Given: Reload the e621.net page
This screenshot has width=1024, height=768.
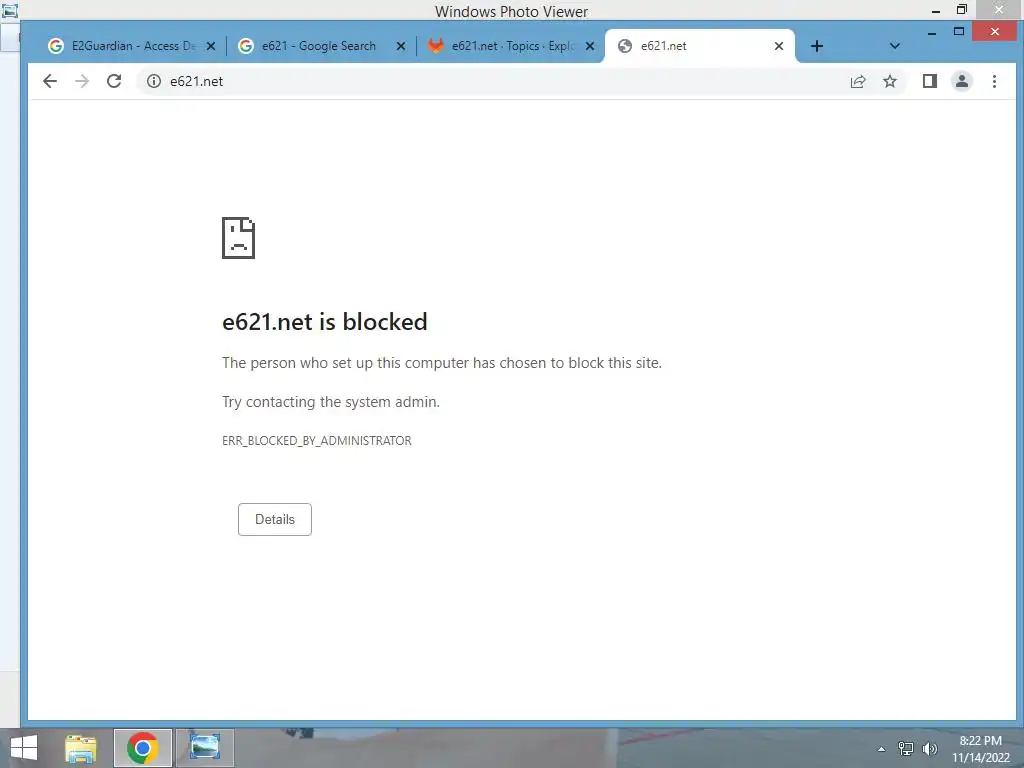Looking at the screenshot, I should [x=114, y=81].
